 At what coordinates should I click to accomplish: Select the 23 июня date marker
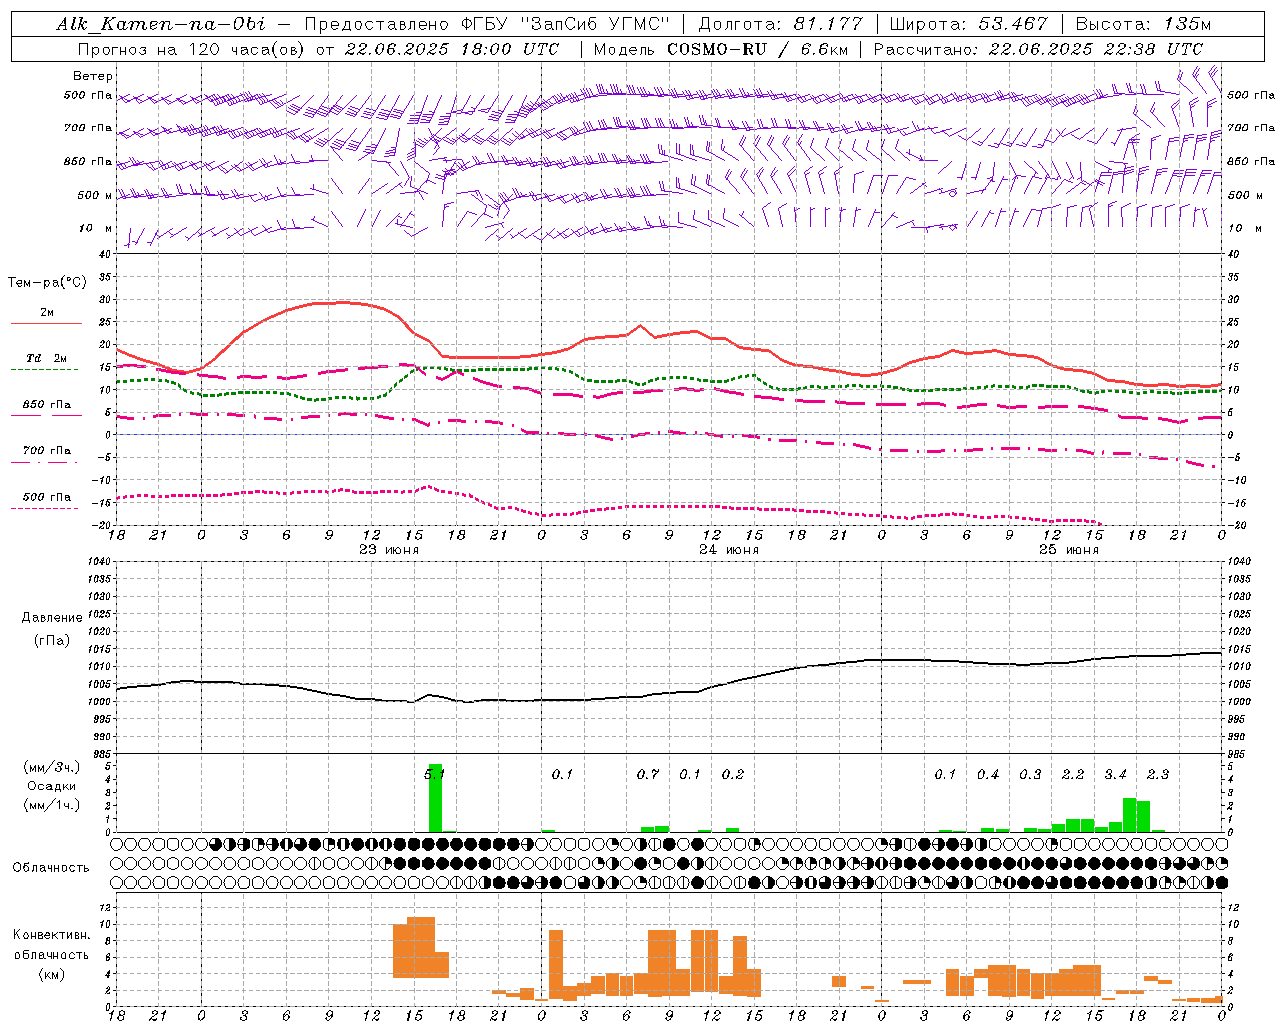point(388,550)
